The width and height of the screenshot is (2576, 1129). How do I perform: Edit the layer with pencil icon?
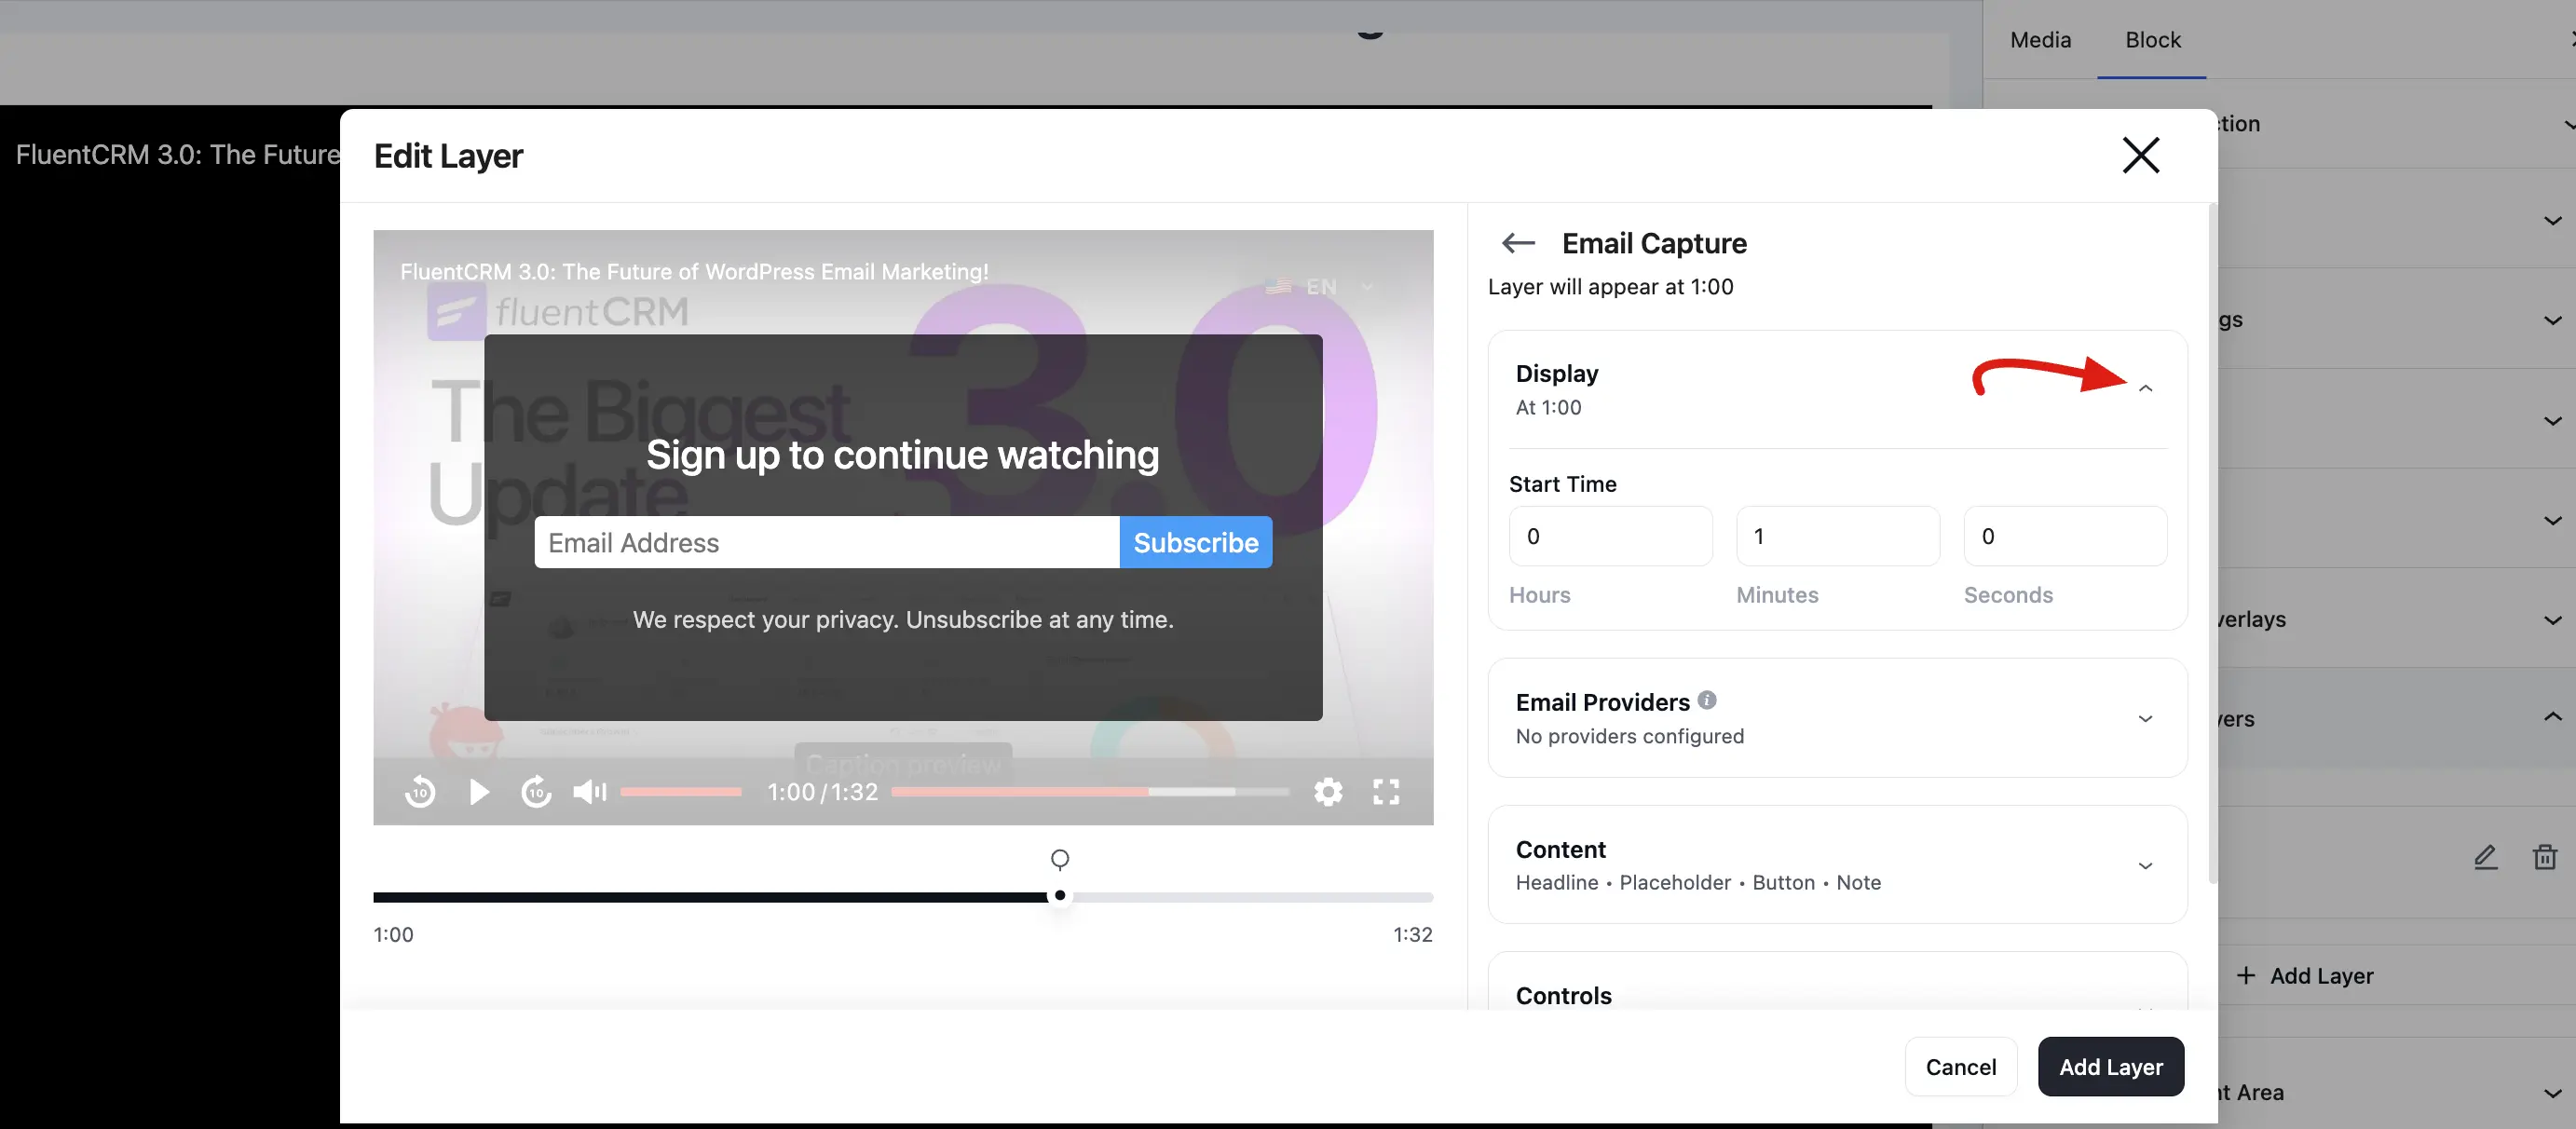coord(2485,857)
